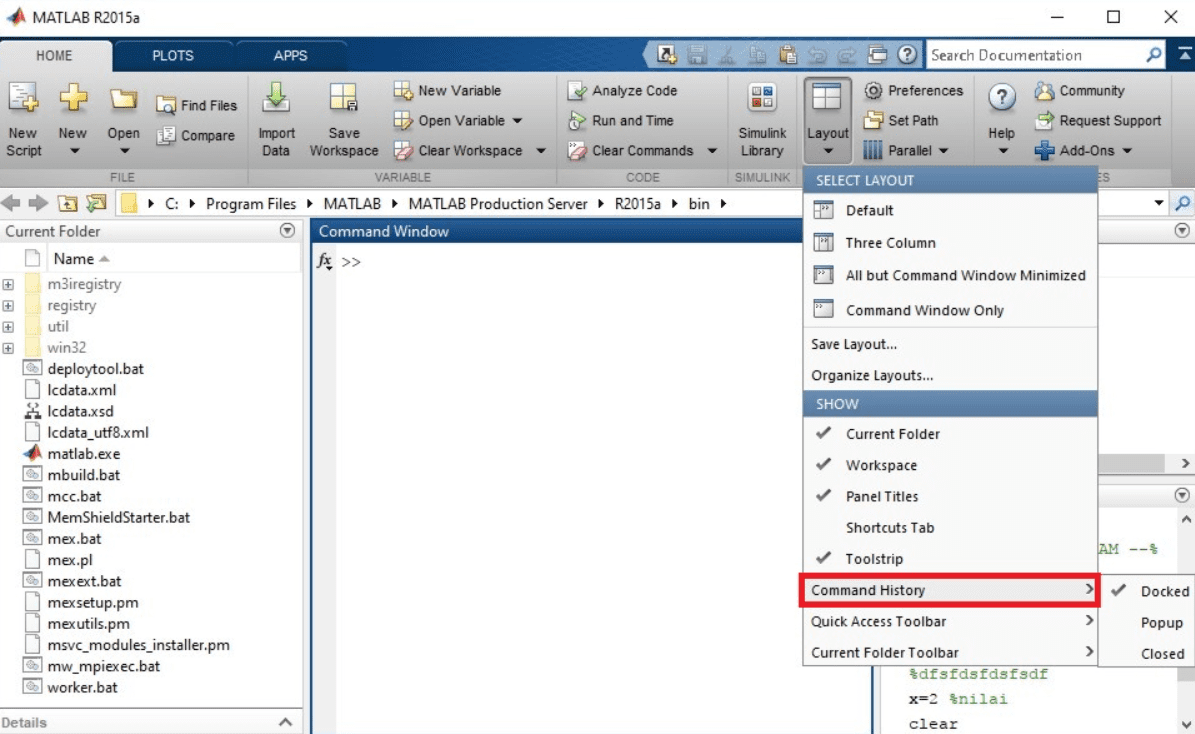Enable the Shortcuts Tab
The height and width of the screenshot is (734, 1195).
950,527
